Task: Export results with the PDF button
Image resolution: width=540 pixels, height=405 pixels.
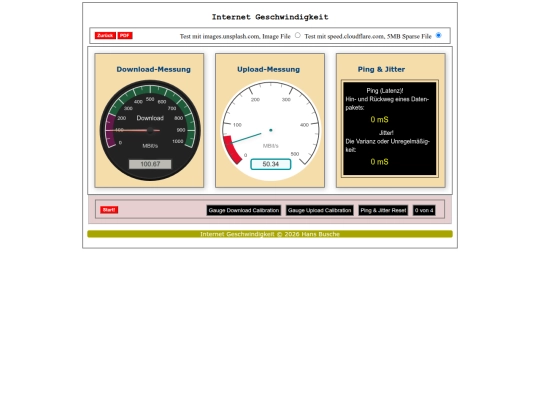Action: pyautogui.click(x=125, y=35)
